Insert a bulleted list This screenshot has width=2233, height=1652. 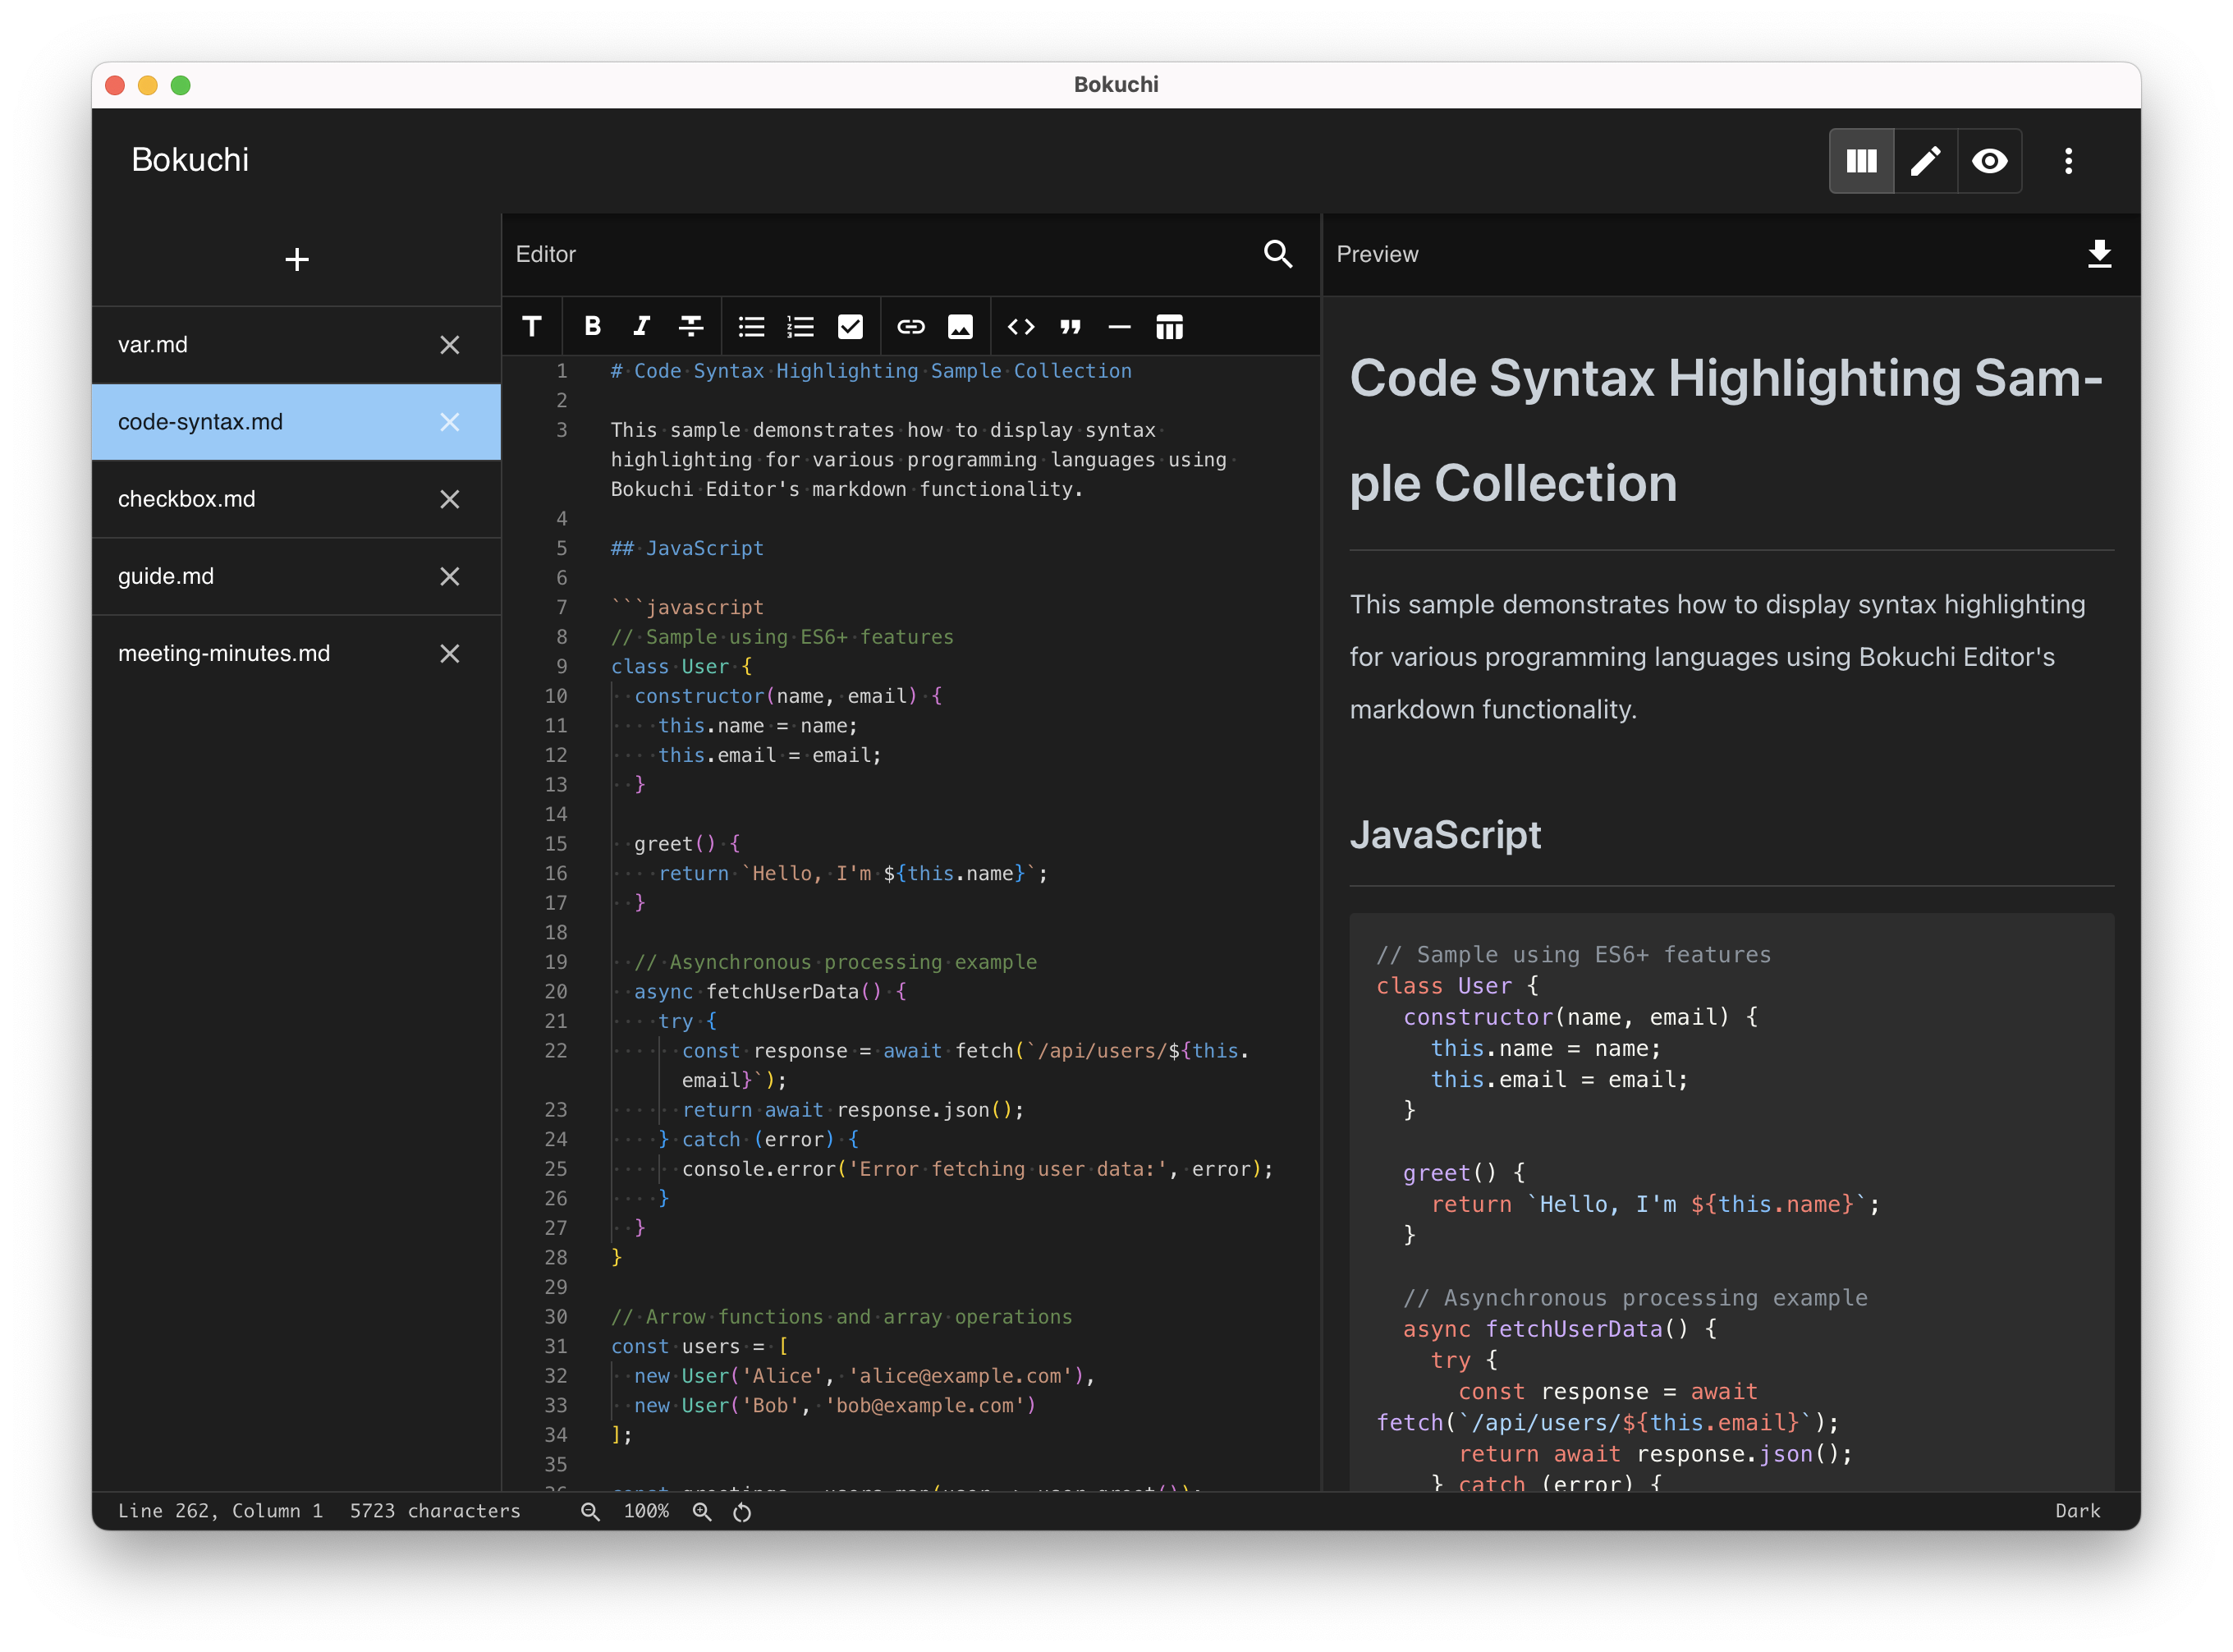(751, 326)
